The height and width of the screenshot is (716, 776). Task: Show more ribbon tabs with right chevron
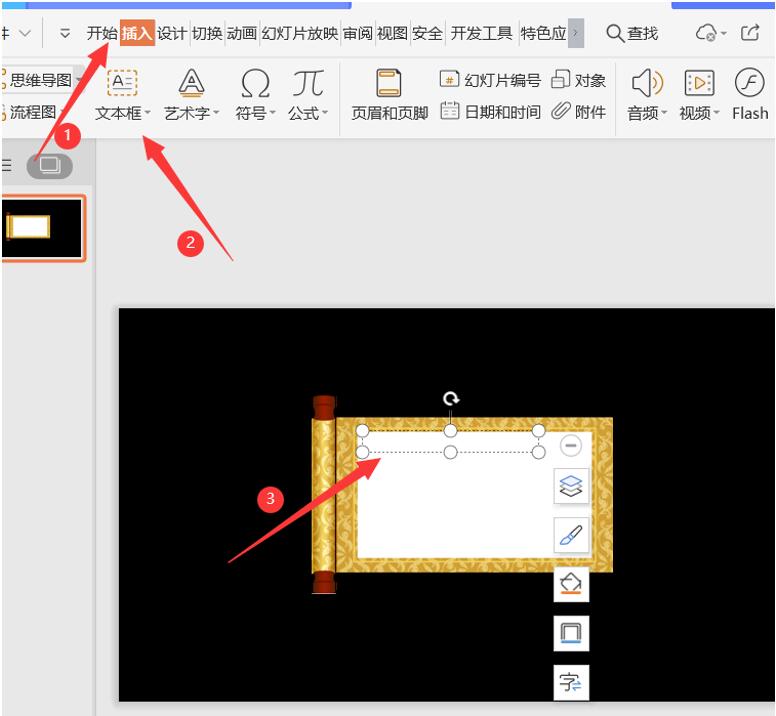pos(576,33)
